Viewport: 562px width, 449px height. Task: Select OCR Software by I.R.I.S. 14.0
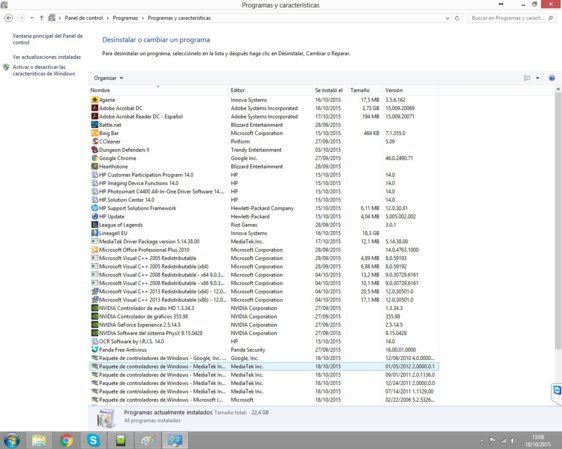click(264, 341)
